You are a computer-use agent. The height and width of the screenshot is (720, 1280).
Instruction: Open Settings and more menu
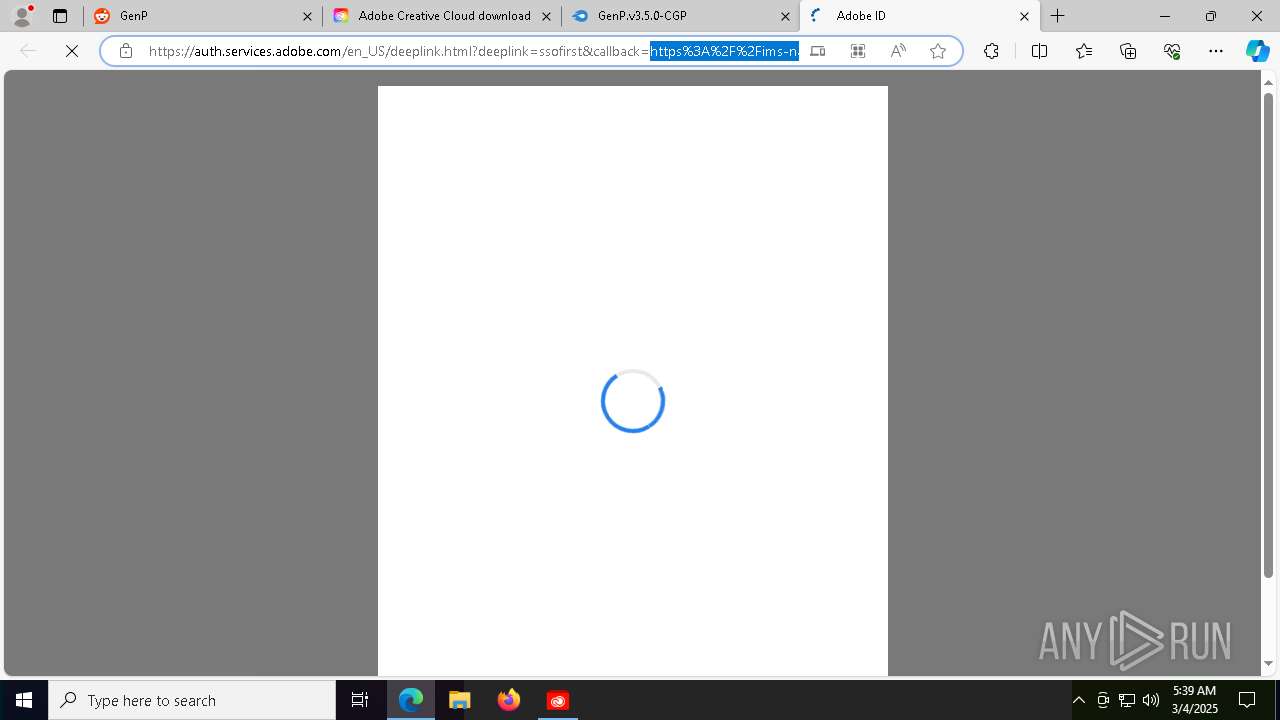(1216, 51)
